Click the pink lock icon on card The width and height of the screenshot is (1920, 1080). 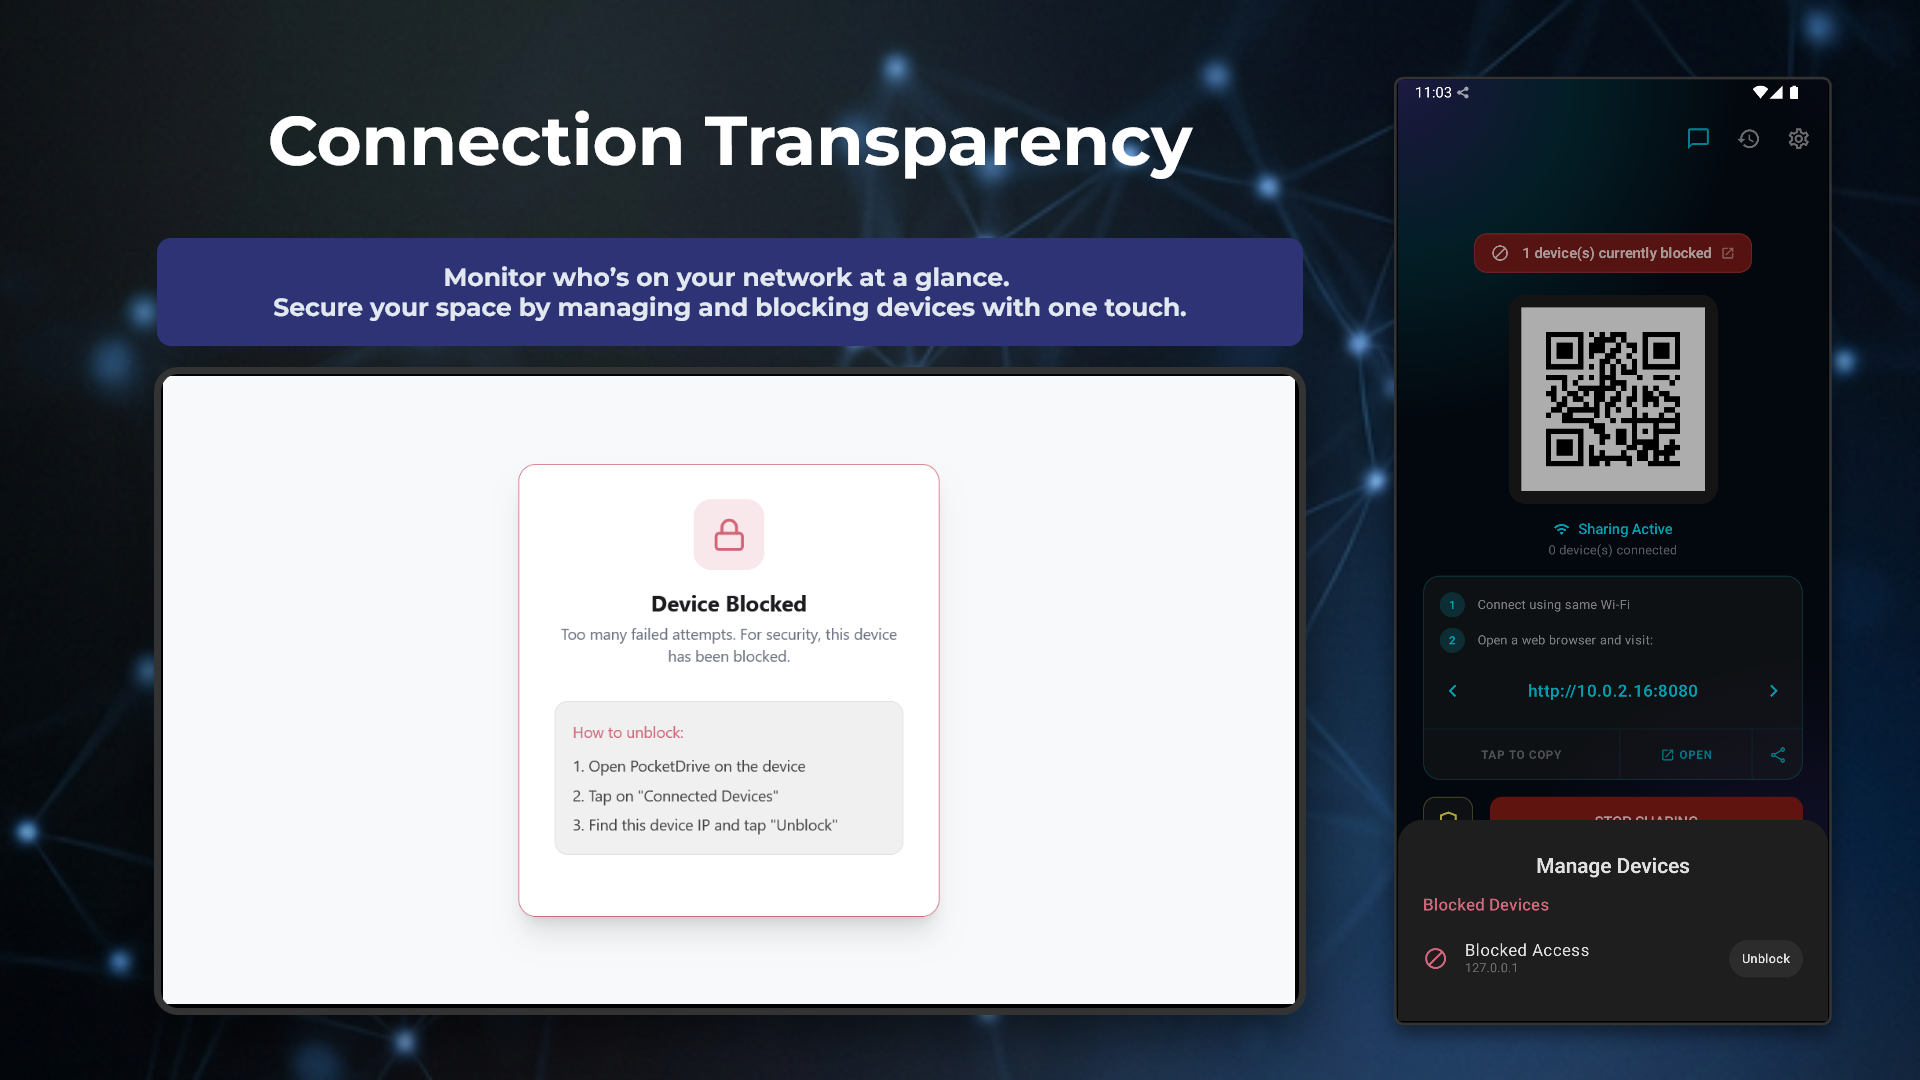729,535
